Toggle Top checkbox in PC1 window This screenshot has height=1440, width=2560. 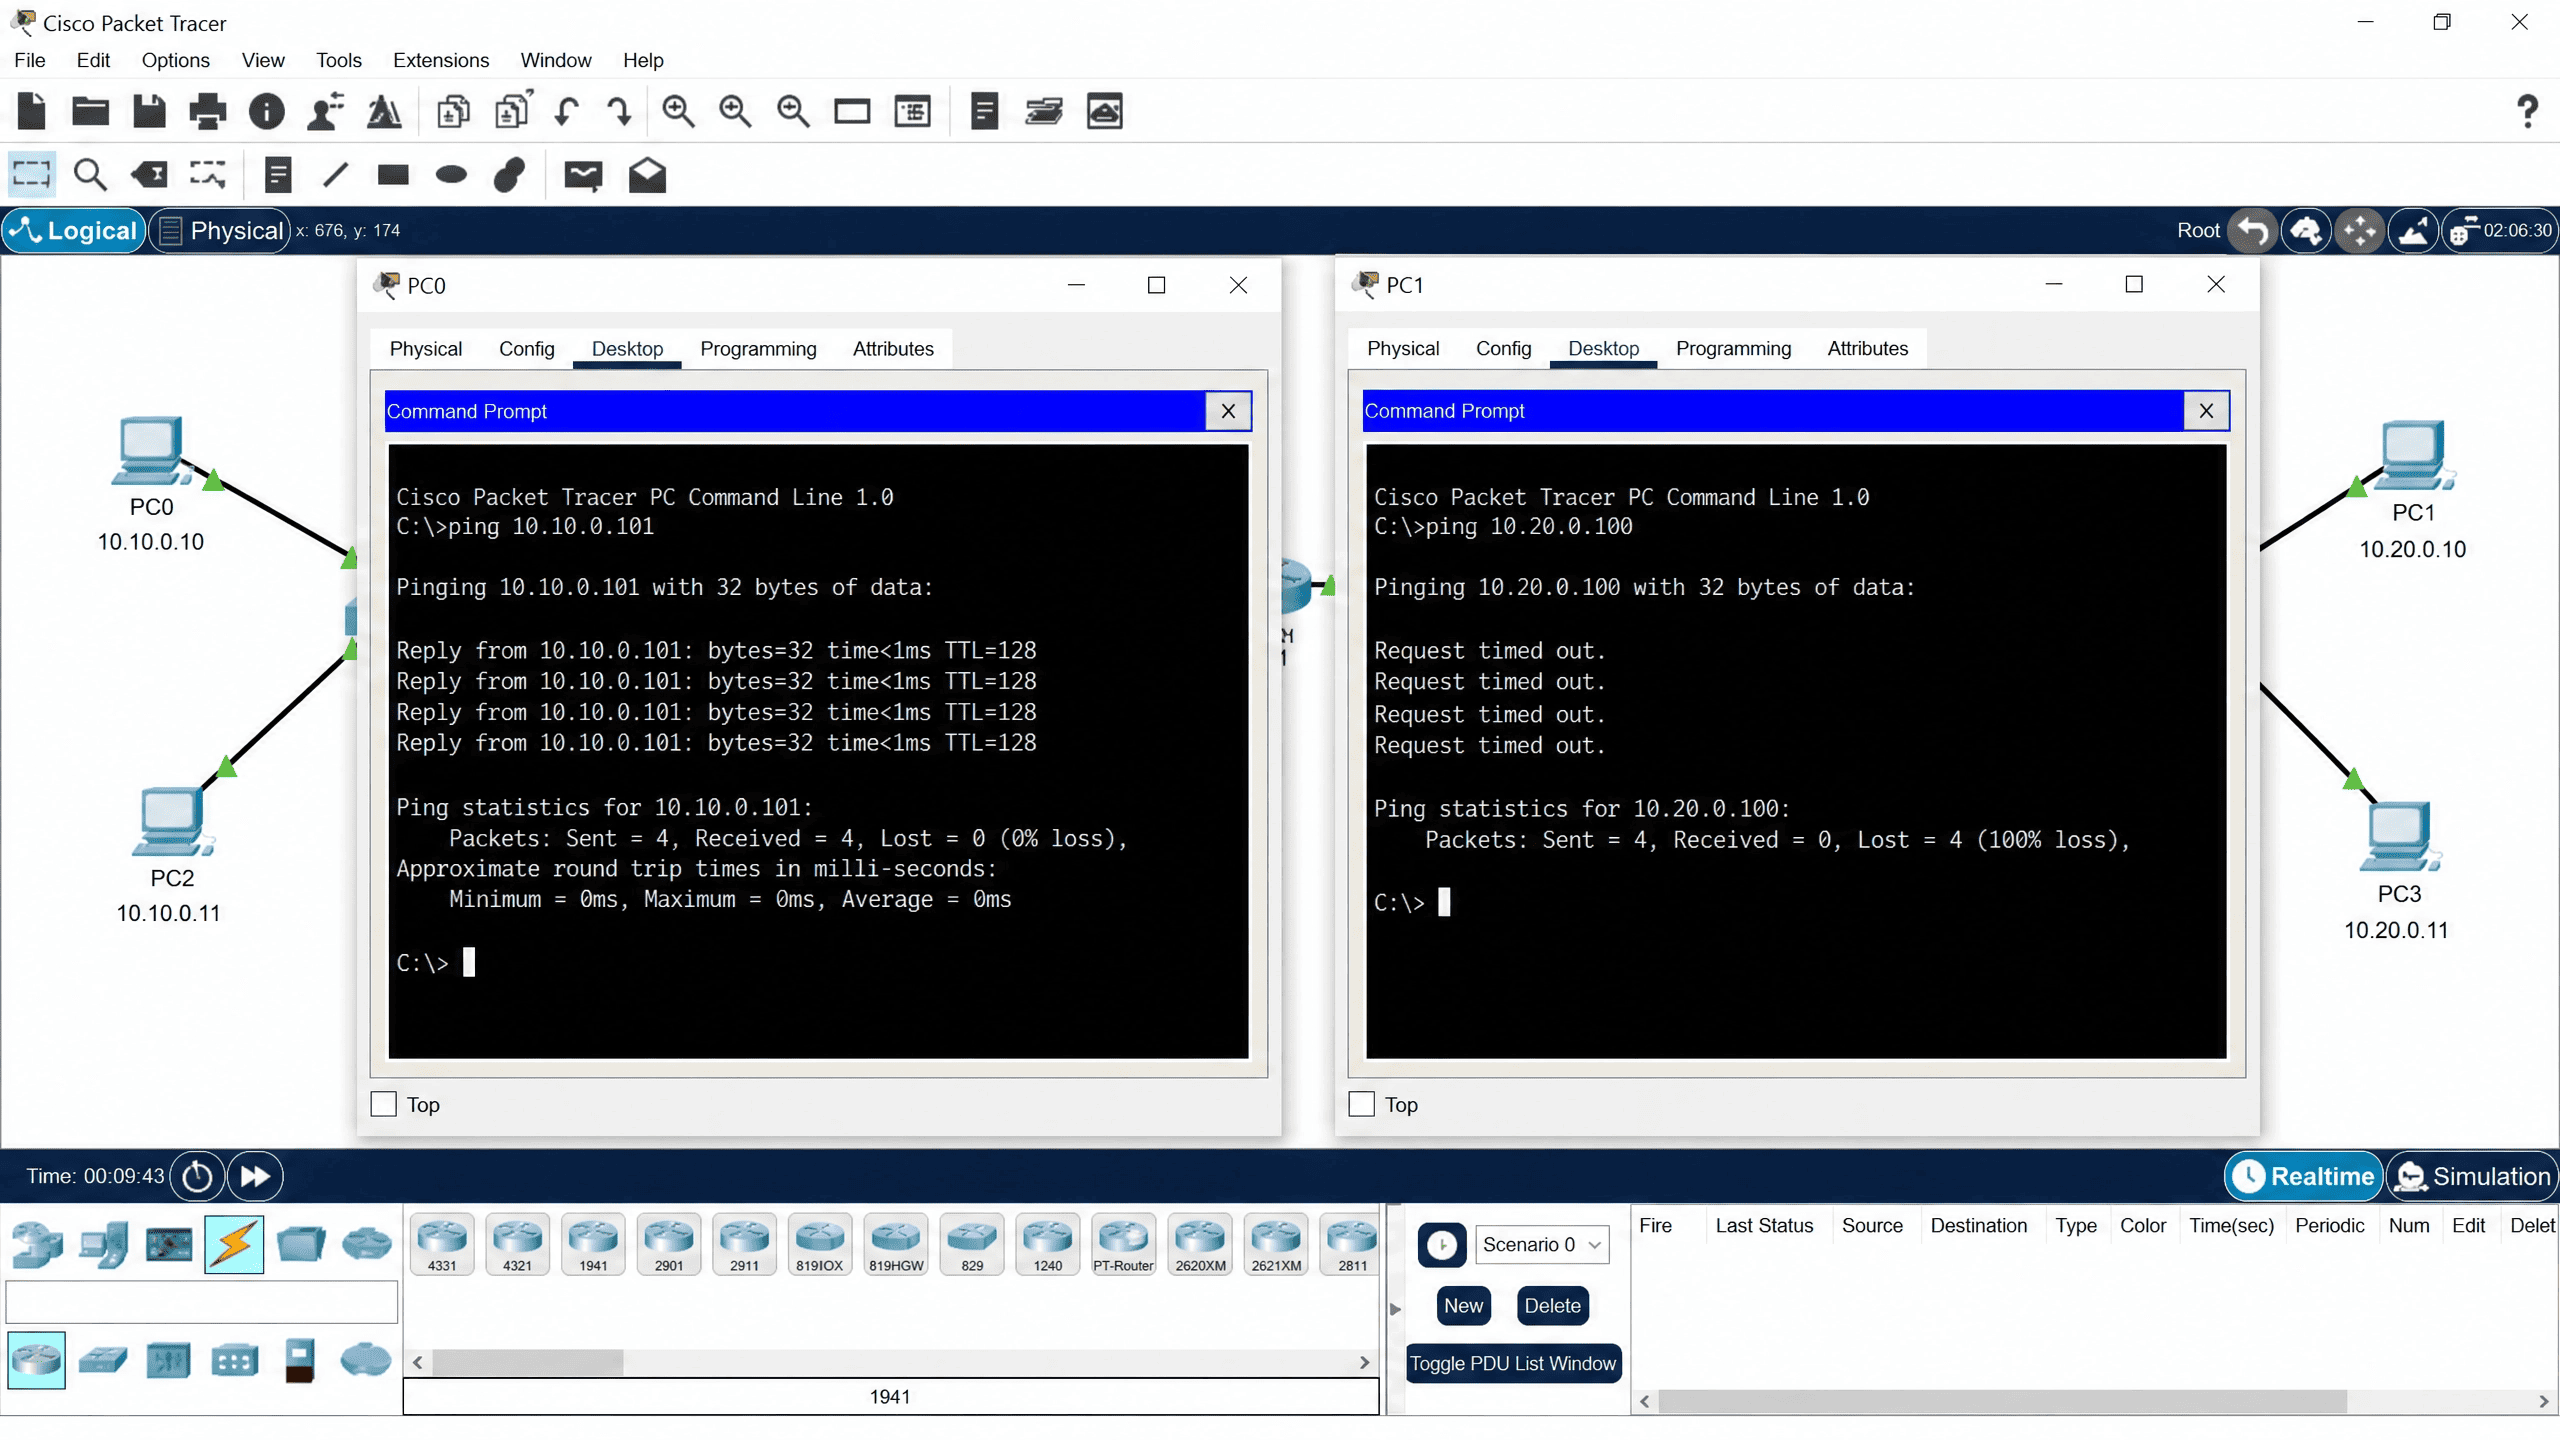[x=1361, y=1104]
